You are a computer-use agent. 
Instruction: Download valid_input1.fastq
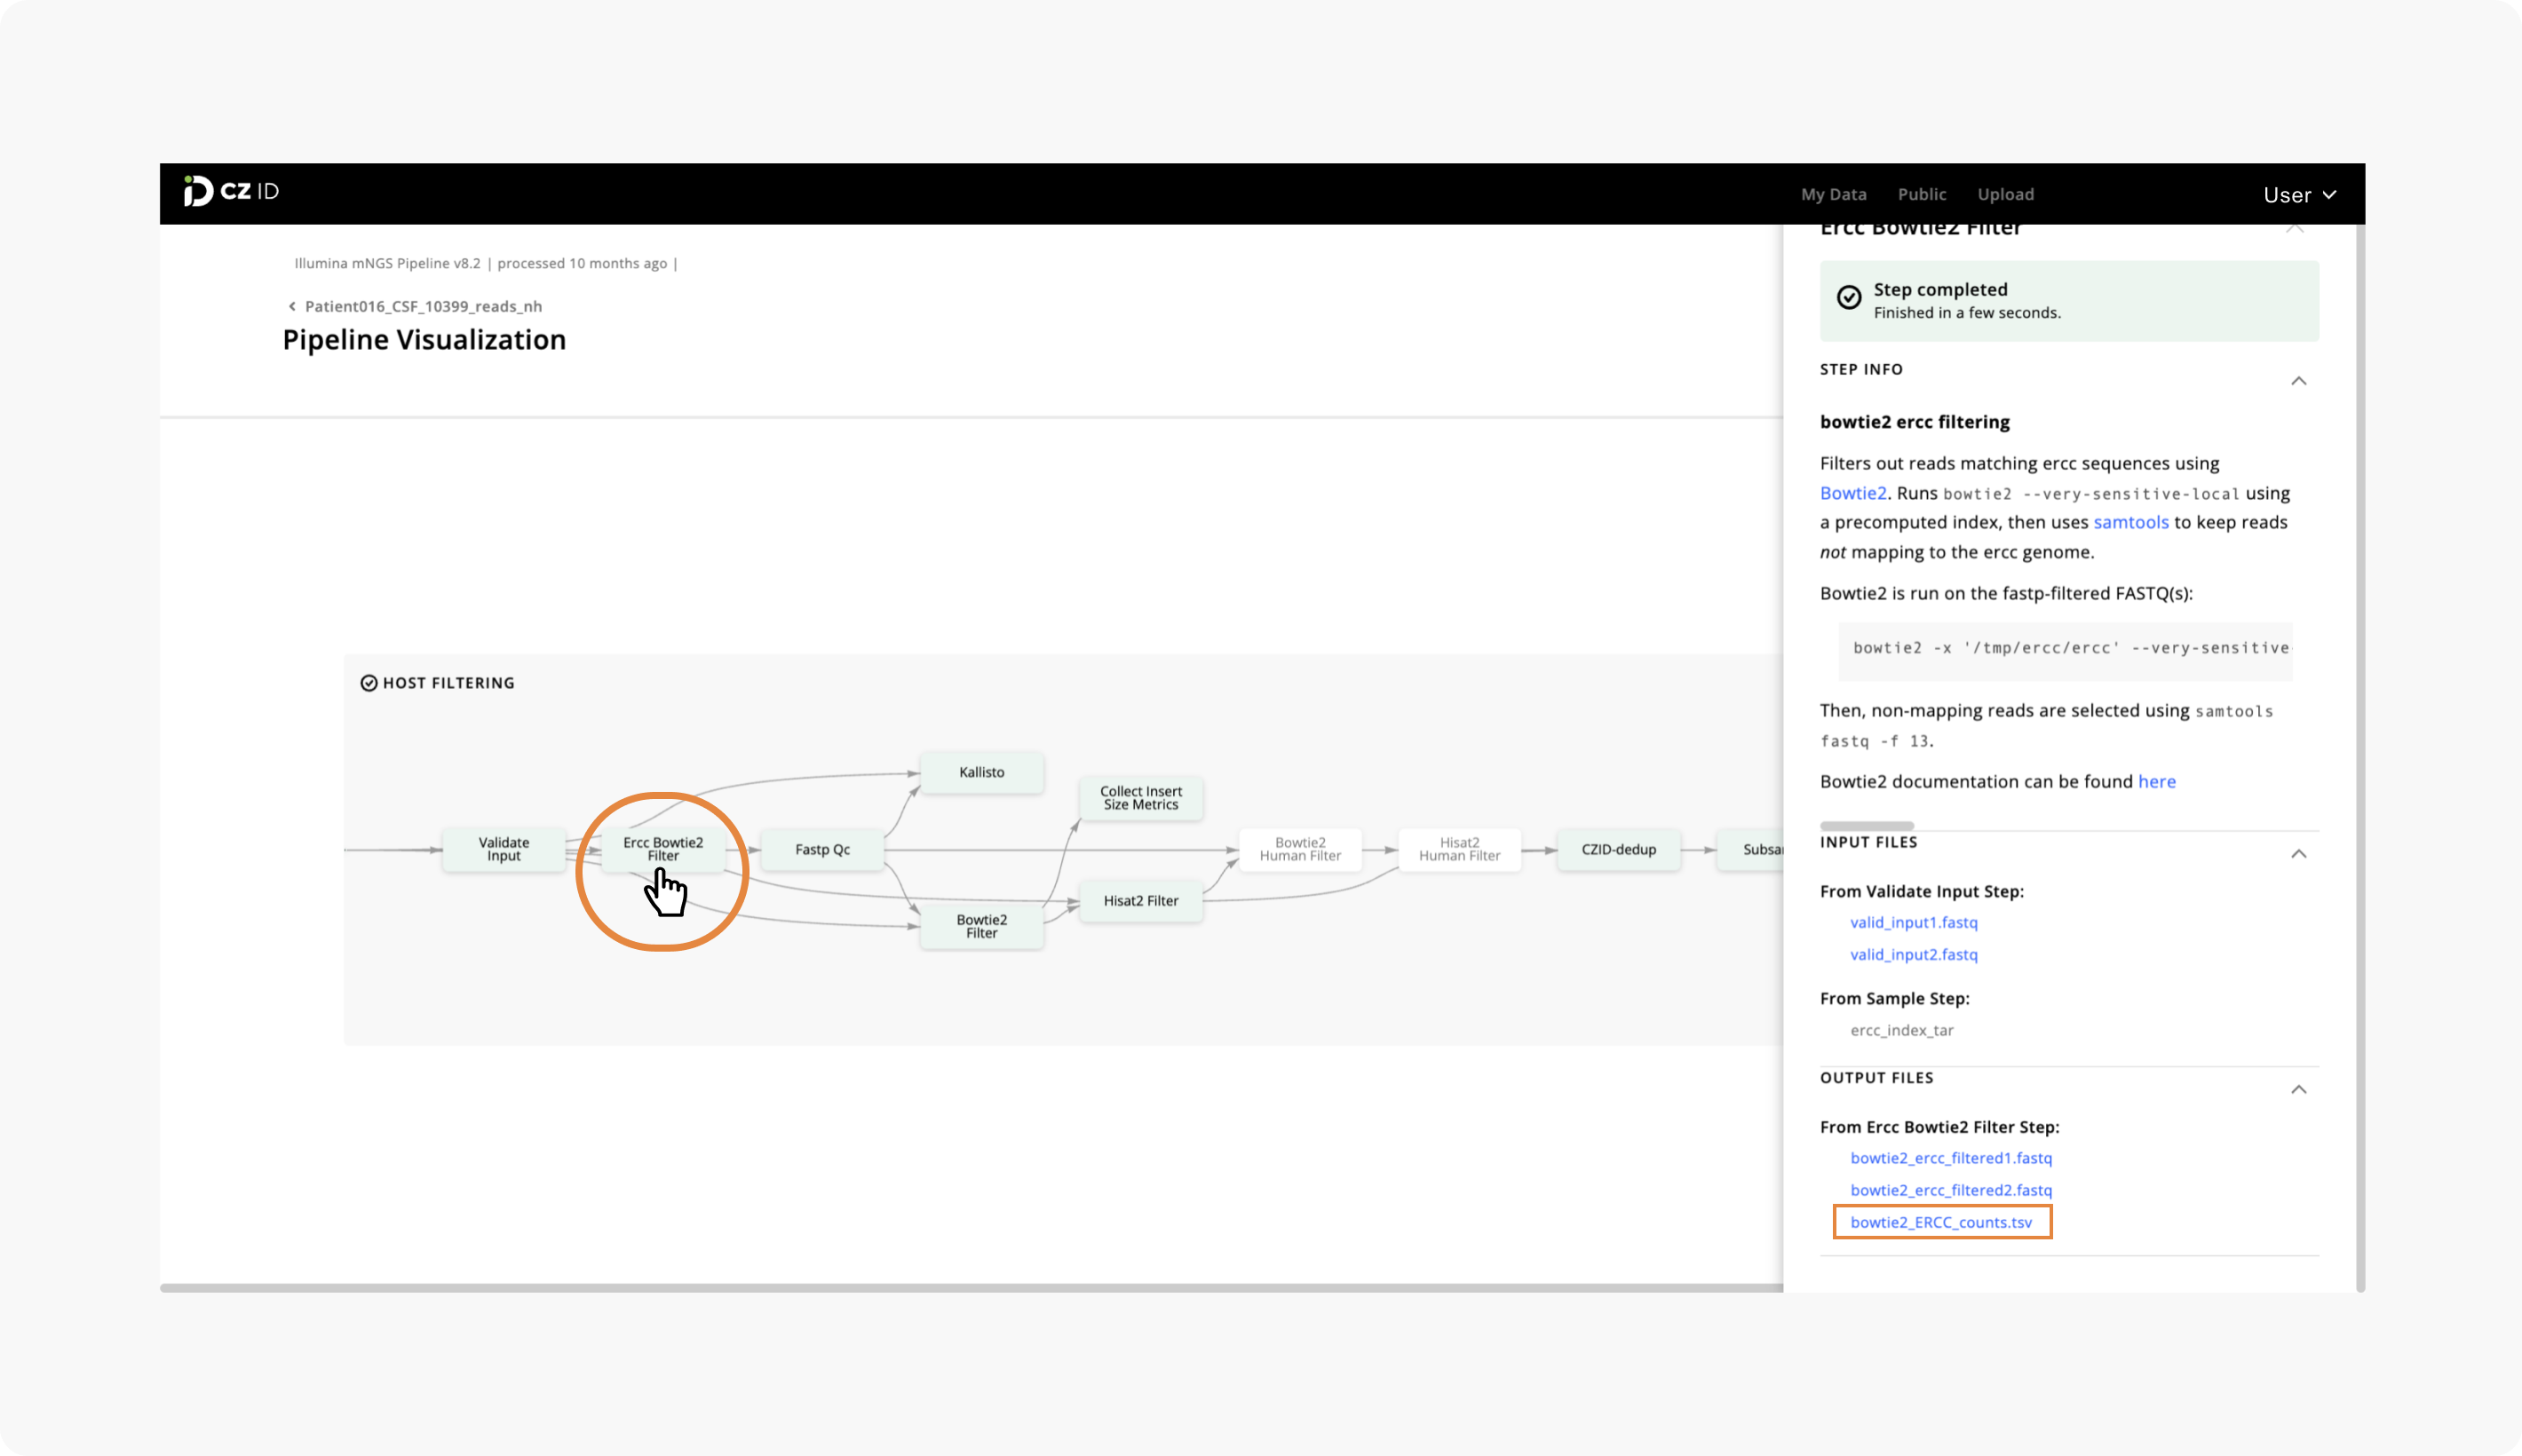coord(1913,922)
